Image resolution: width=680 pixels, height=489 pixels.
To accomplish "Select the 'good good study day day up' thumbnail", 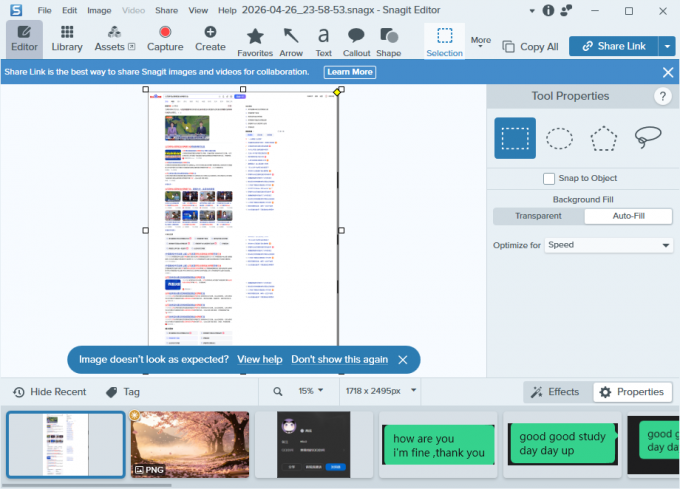I will pyautogui.click(x=562, y=445).
